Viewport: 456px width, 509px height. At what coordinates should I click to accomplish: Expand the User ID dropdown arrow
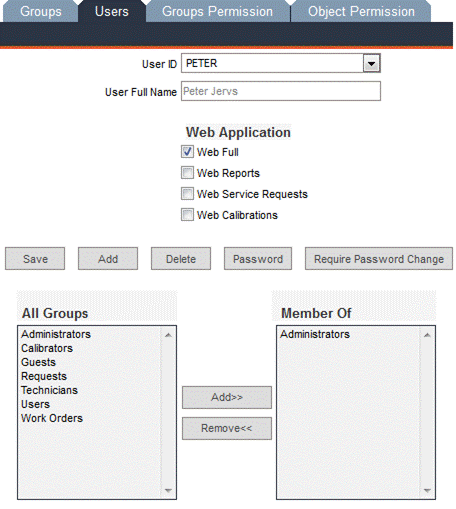pos(371,63)
